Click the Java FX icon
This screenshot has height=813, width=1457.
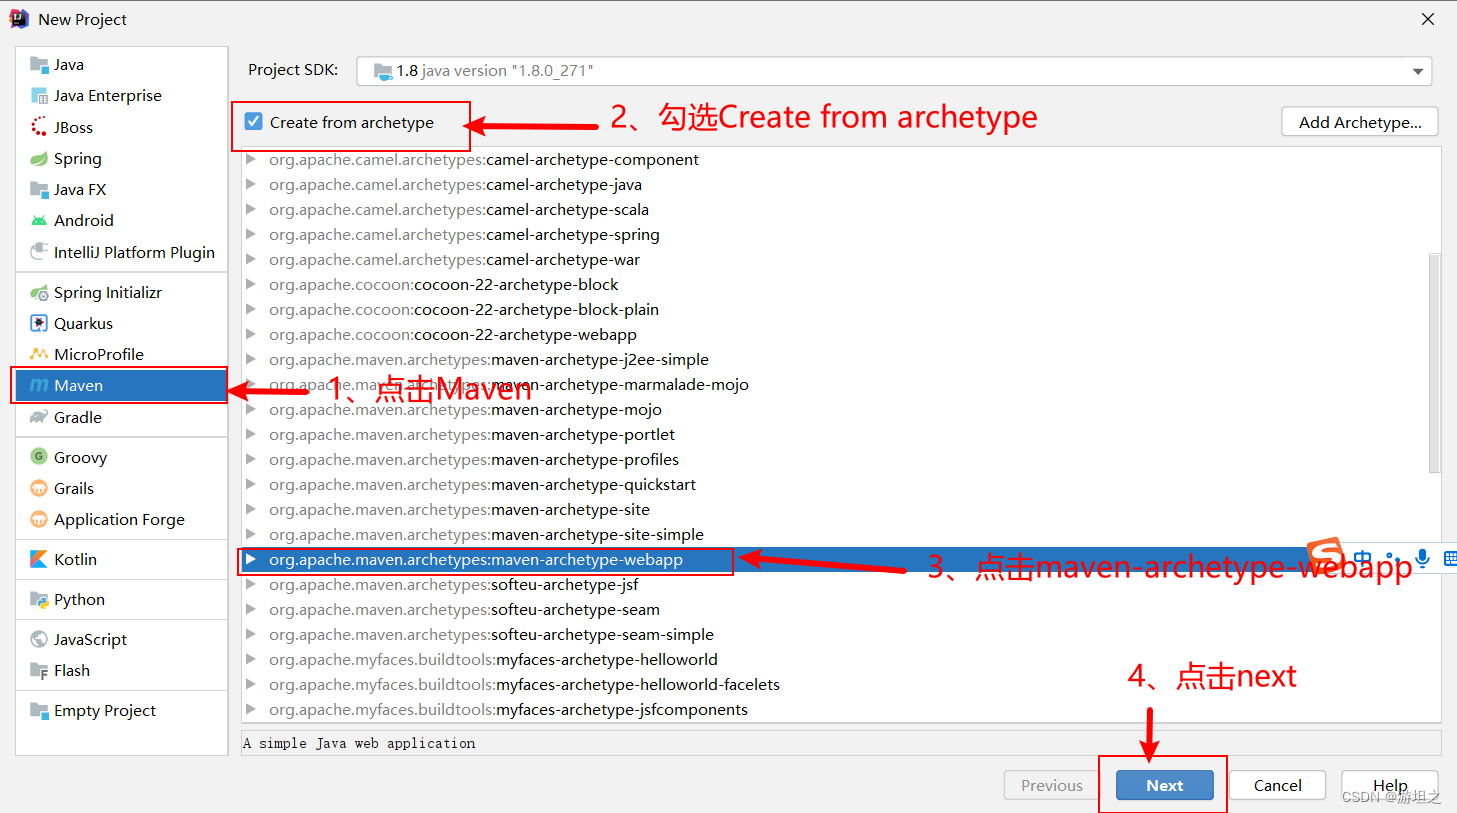[39, 189]
